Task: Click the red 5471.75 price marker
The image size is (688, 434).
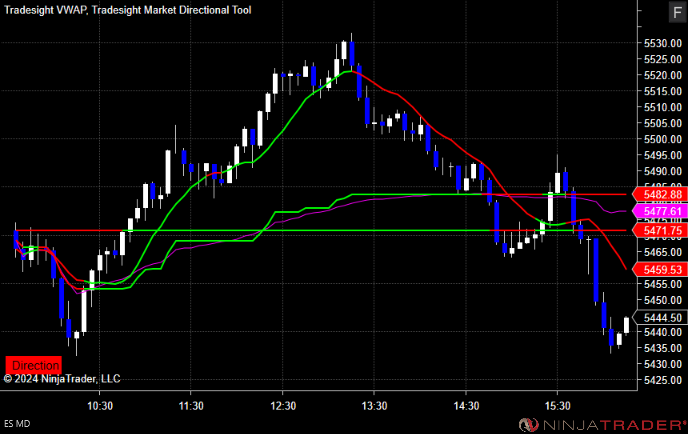Action: coord(659,230)
